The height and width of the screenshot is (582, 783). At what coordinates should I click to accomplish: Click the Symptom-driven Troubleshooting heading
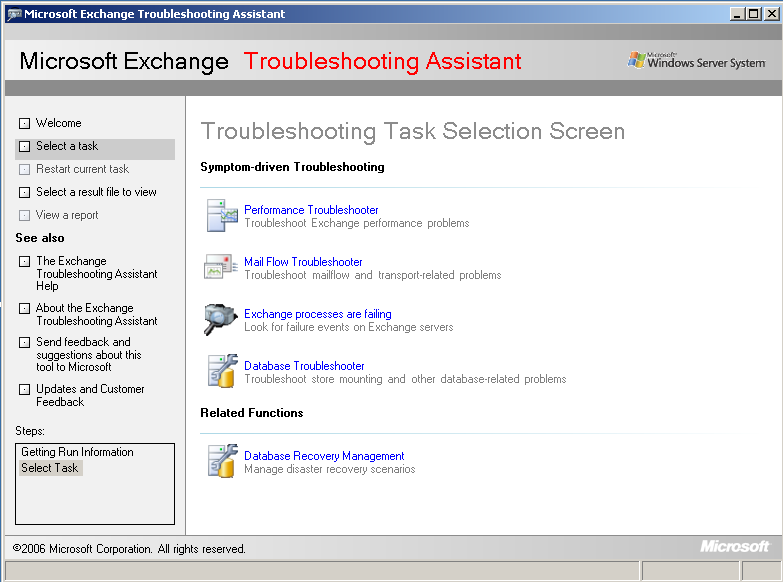click(292, 167)
